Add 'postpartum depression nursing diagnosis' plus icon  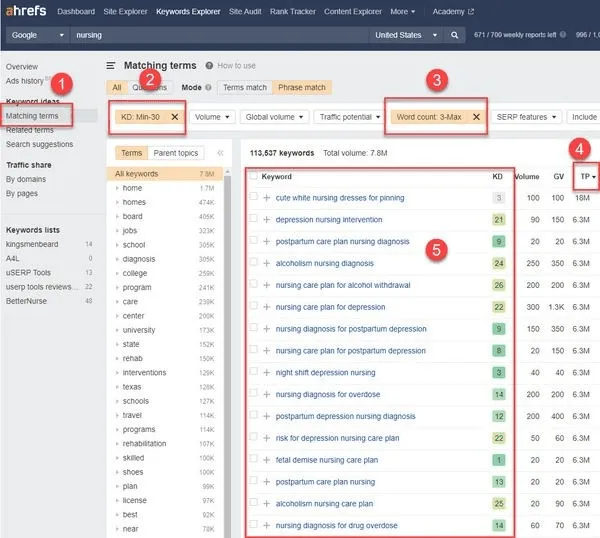click(x=267, y=416)
